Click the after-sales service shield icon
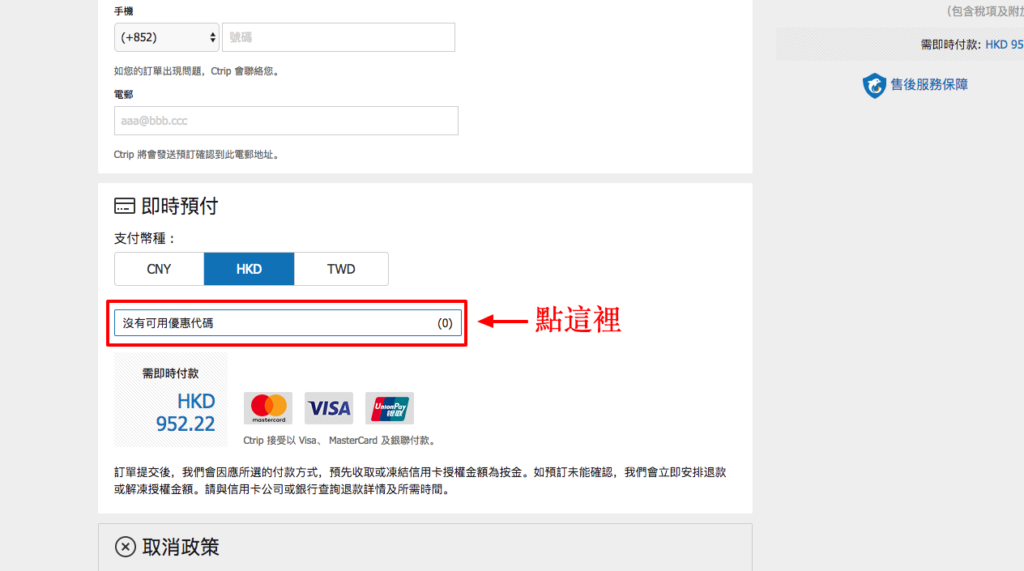 (x=874, y=86)
